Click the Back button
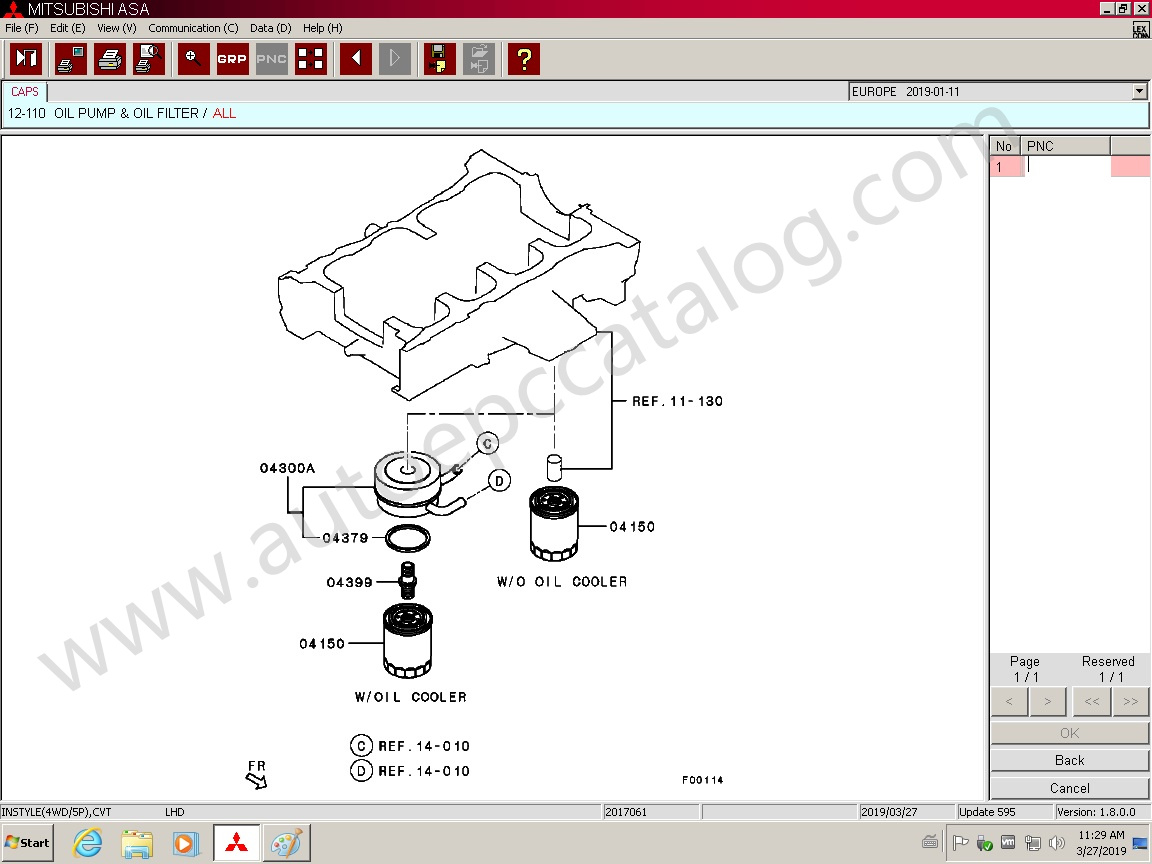The width and height of the screenshot is (1152, 864). (1070, 760)
